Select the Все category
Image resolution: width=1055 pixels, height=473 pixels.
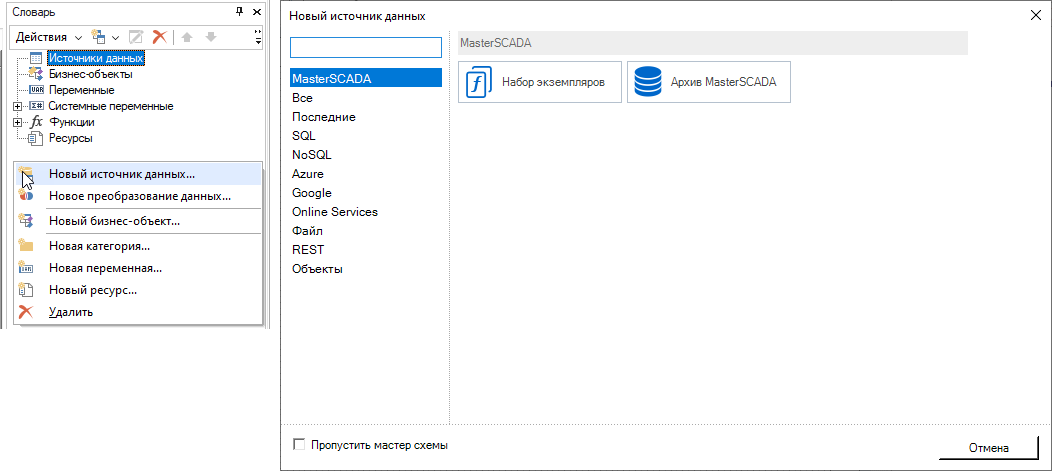coord(366,98)
